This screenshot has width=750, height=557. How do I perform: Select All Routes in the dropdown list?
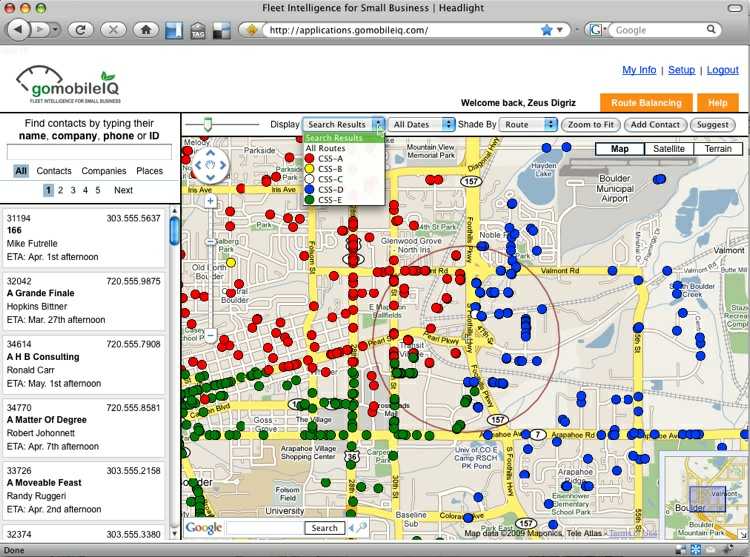343,148
